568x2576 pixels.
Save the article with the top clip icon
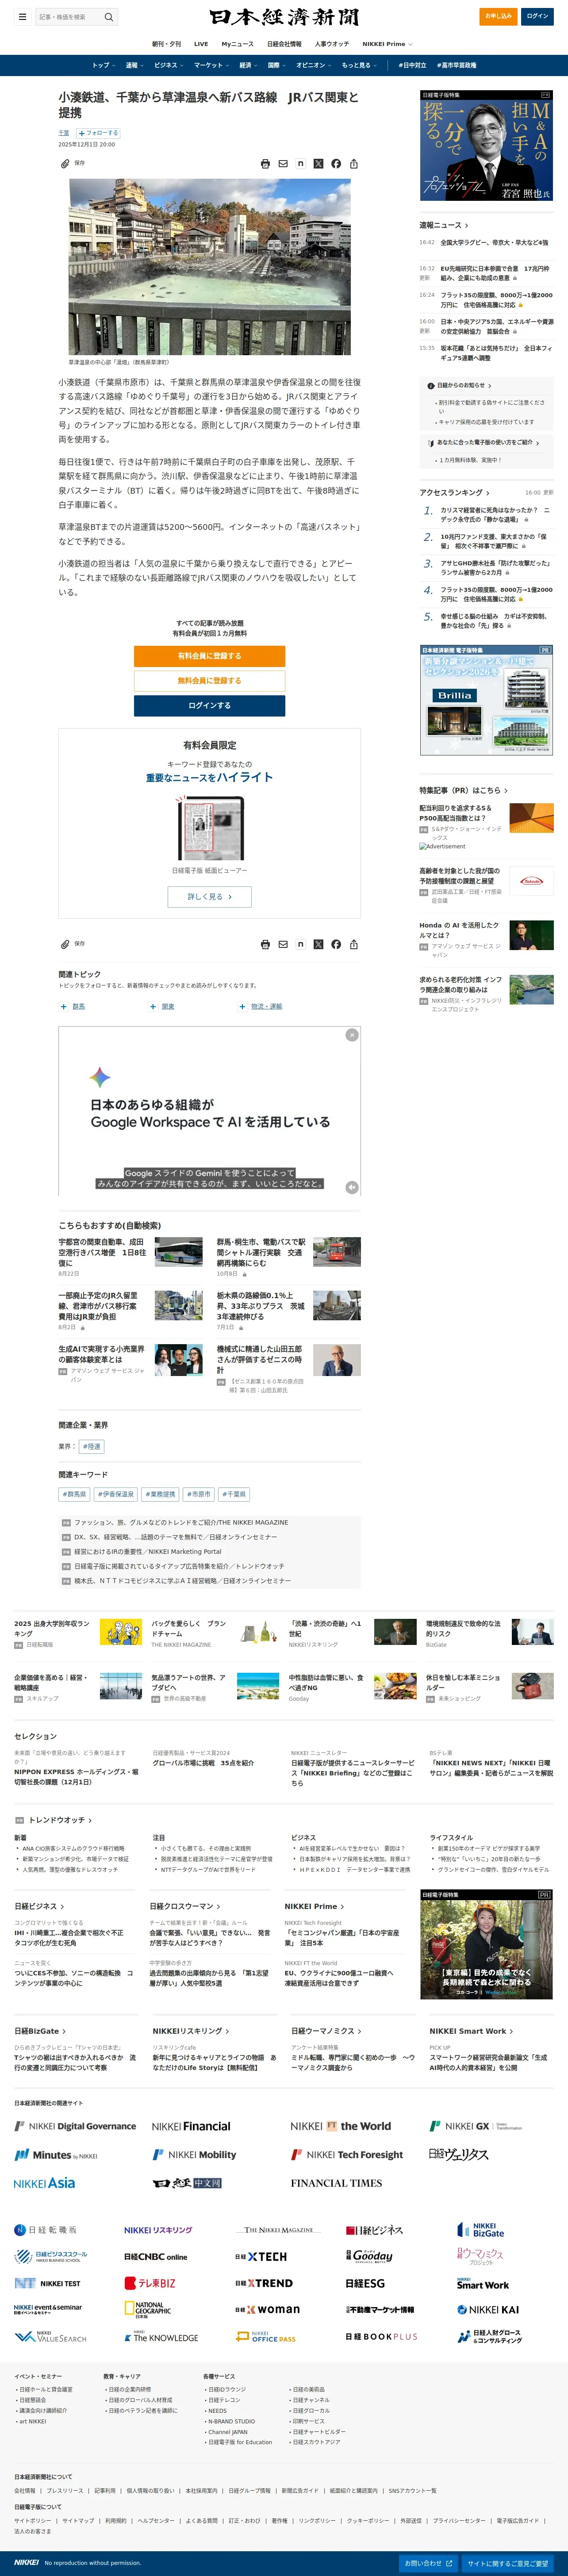pyautogui.click(x=65, y=163)
